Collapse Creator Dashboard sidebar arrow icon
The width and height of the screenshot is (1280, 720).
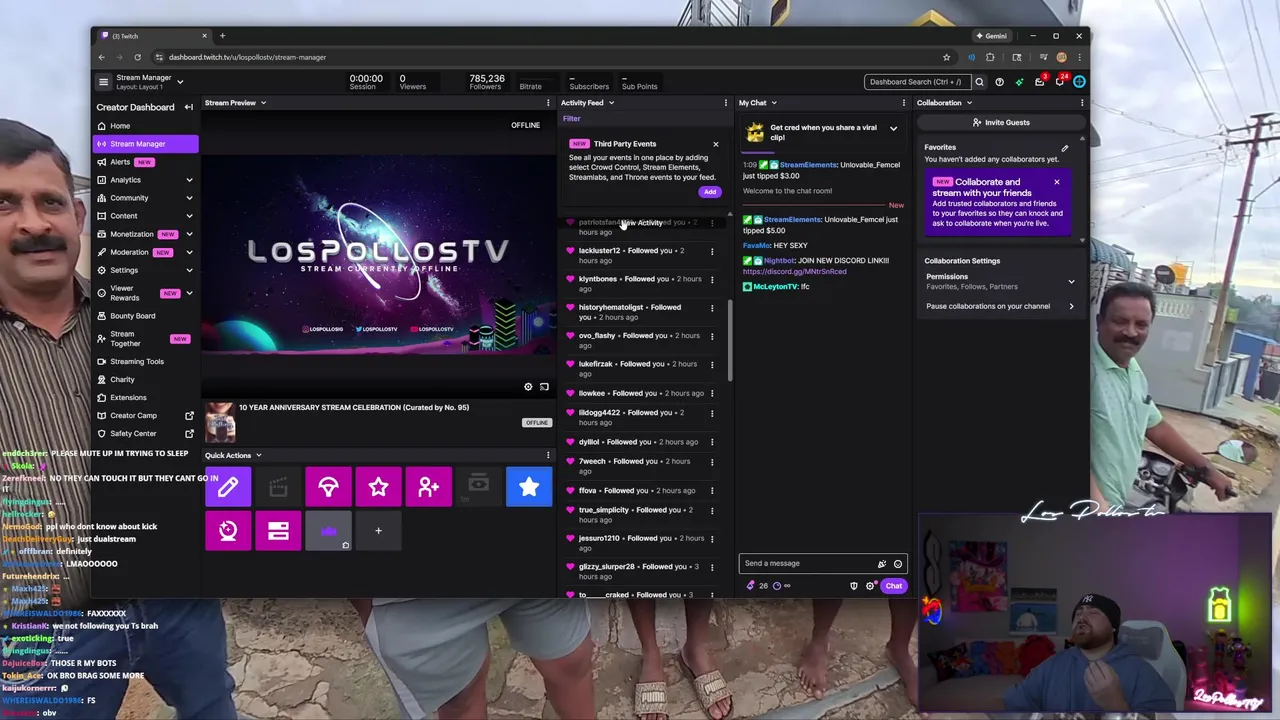pyautogui.click(x=188, y=107)
